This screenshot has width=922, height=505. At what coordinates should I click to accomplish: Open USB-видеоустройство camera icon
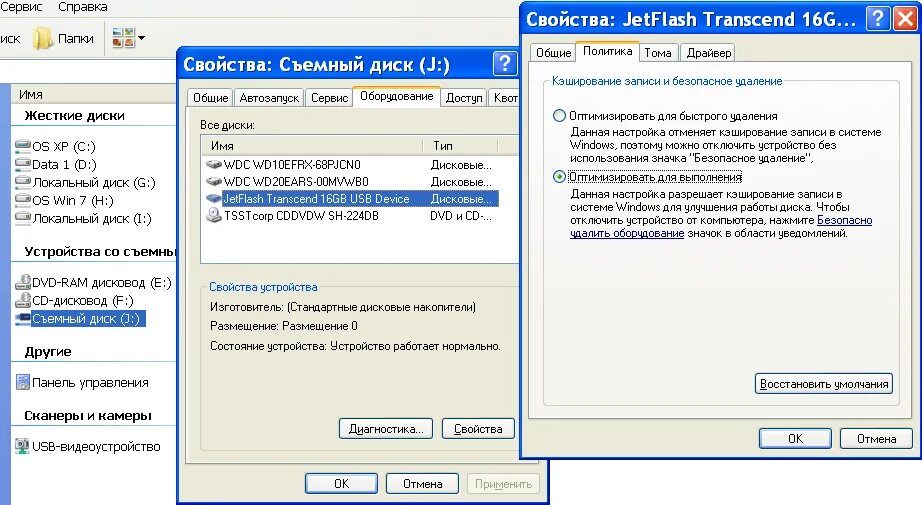pyautogui.click(x=22, y=446)
